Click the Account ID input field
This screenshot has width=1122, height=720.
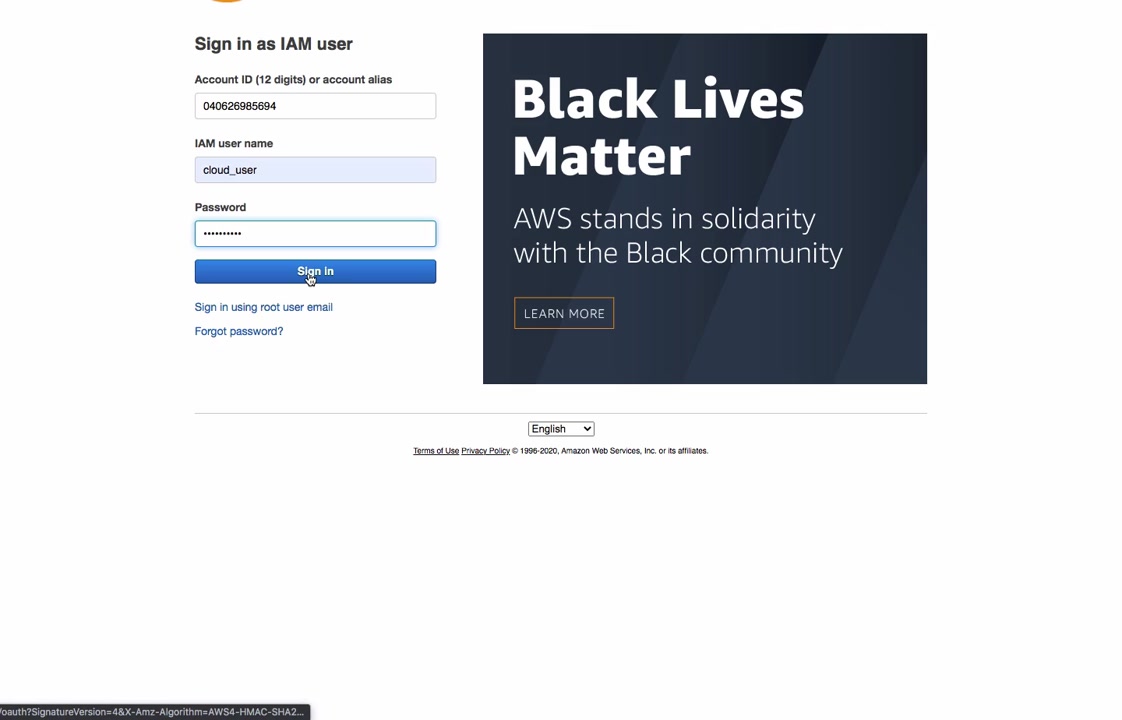pos(315,106)
